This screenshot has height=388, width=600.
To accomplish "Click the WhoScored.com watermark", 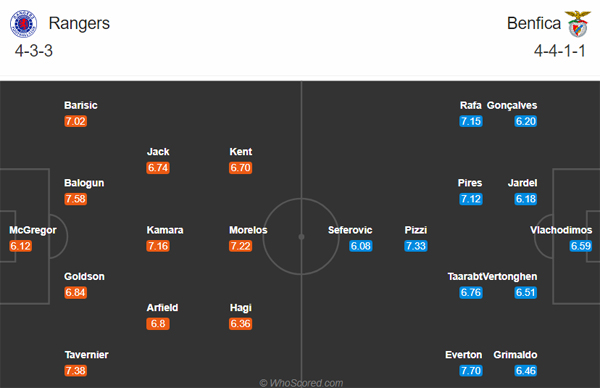I will tap(301, 383).
